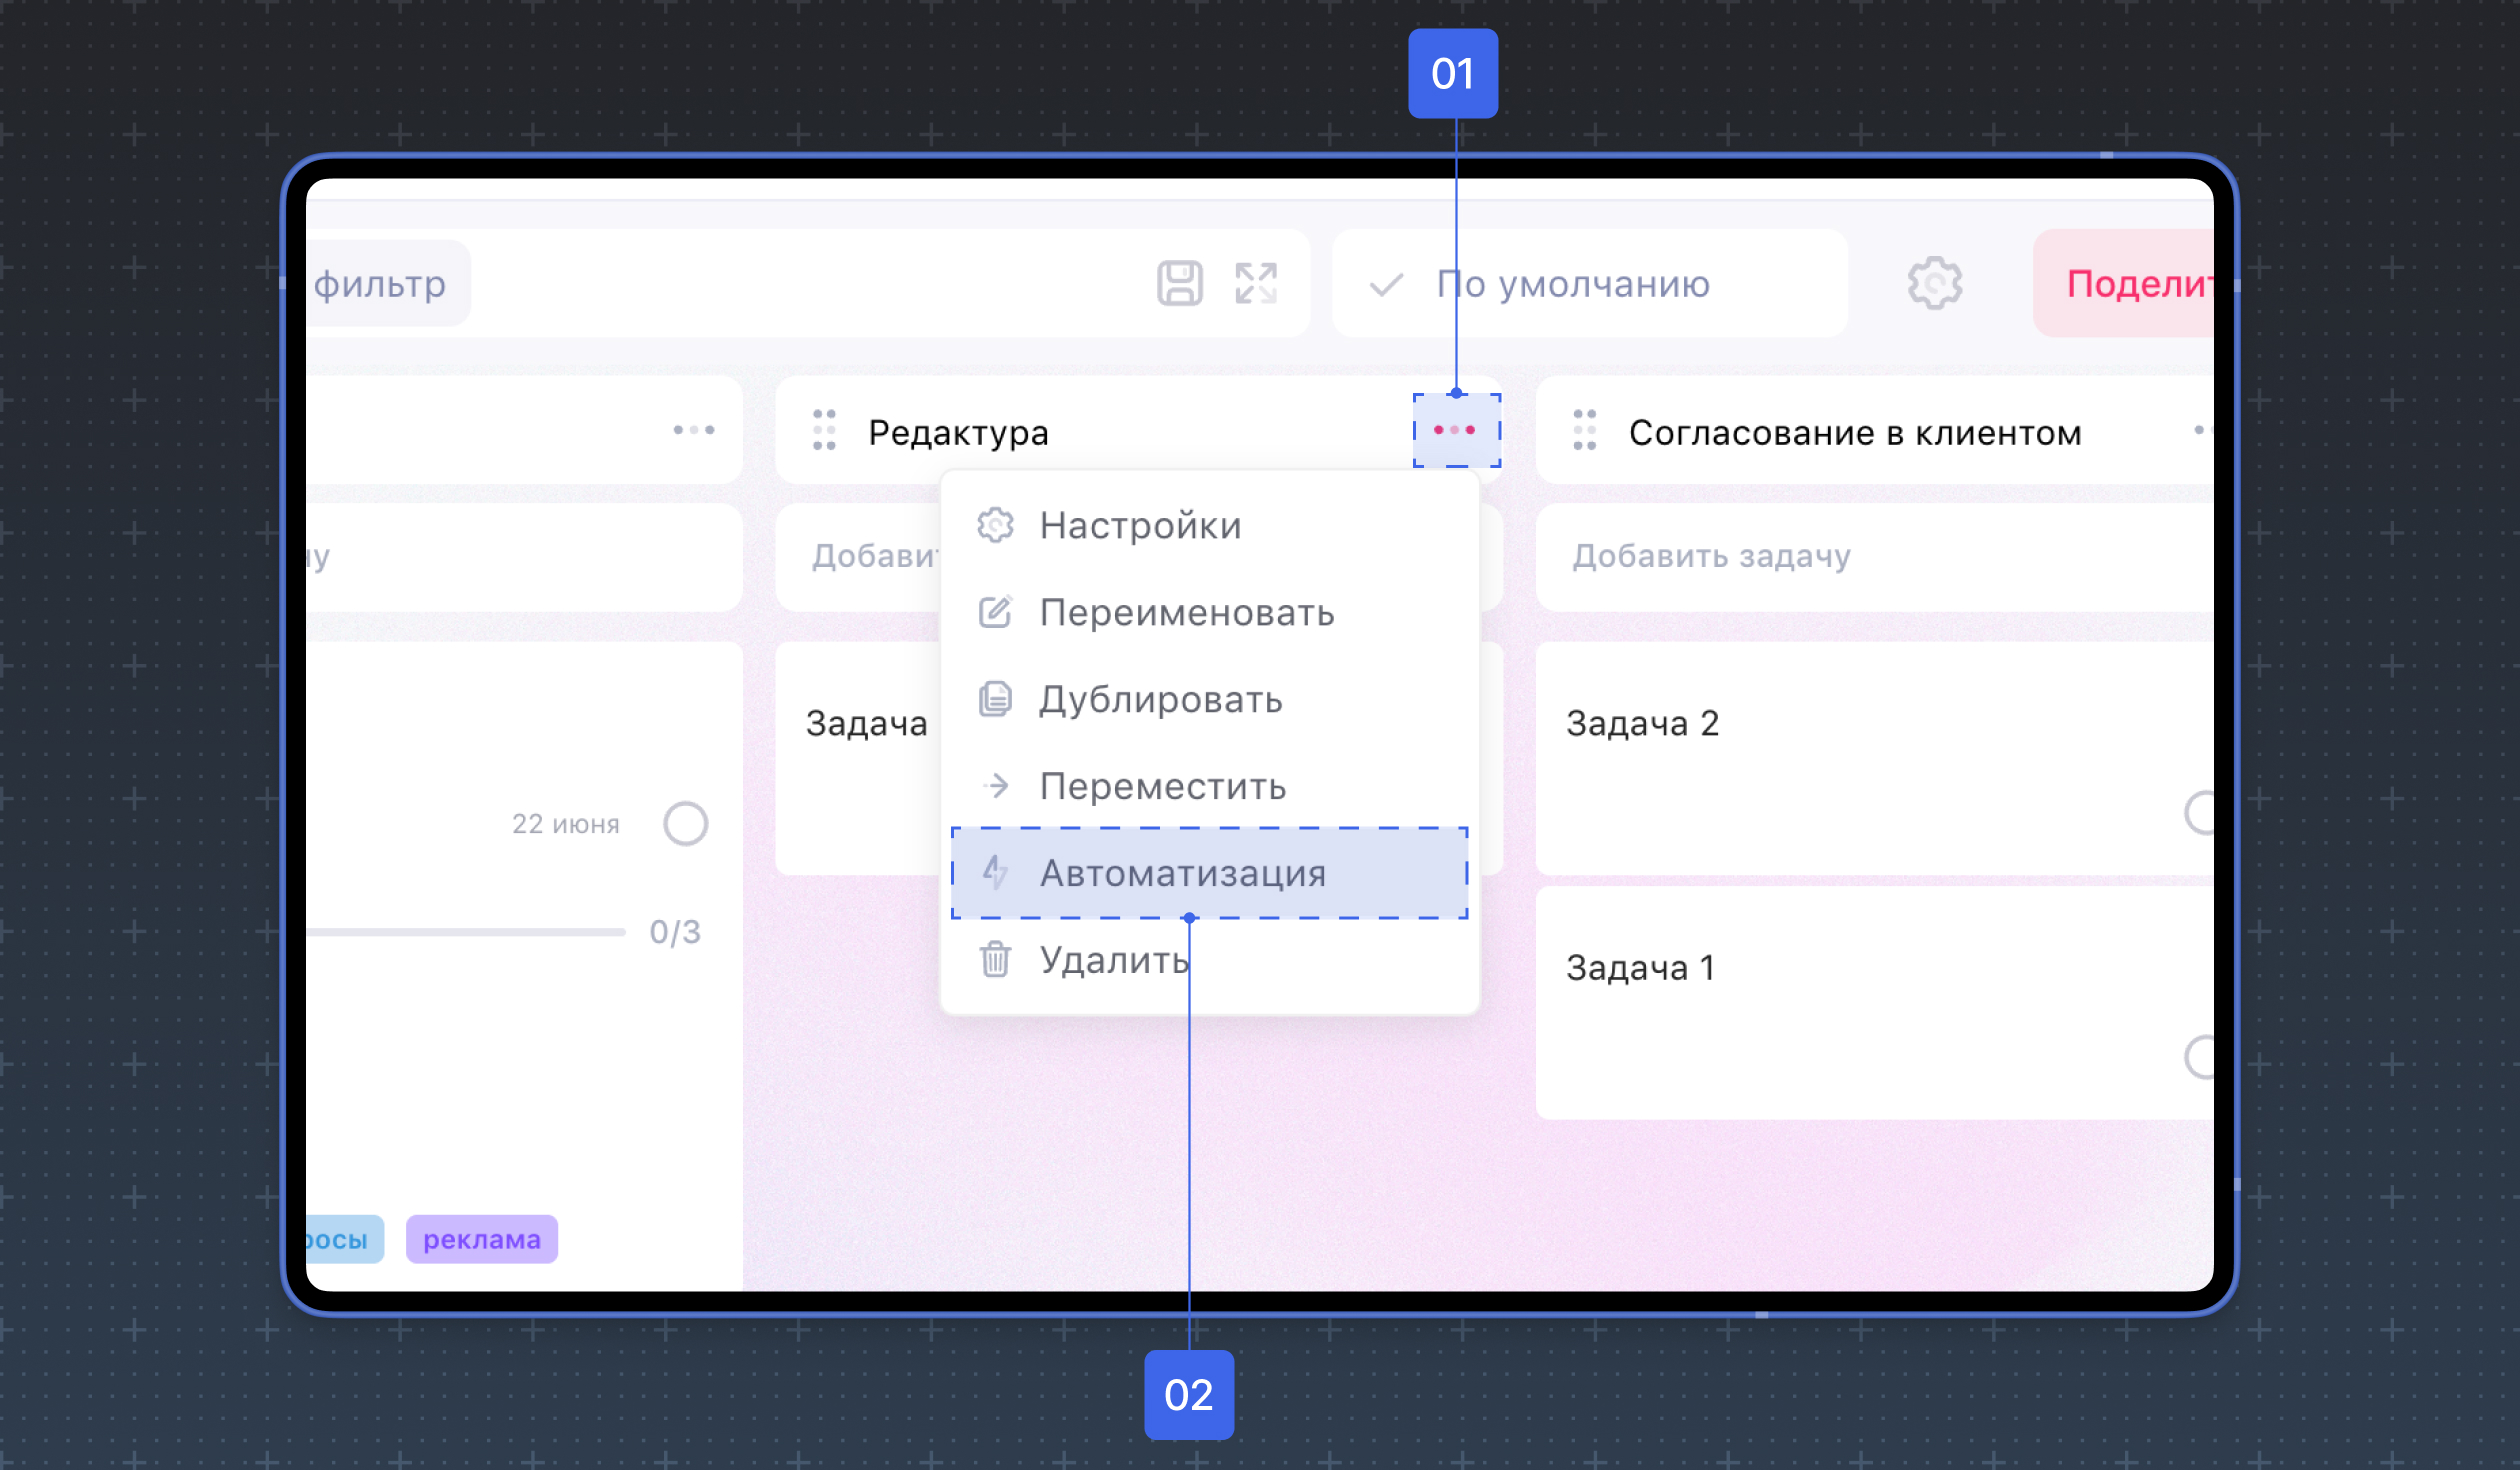Select Удалить in the column menu
2520x1470 pixels.
1209,959
